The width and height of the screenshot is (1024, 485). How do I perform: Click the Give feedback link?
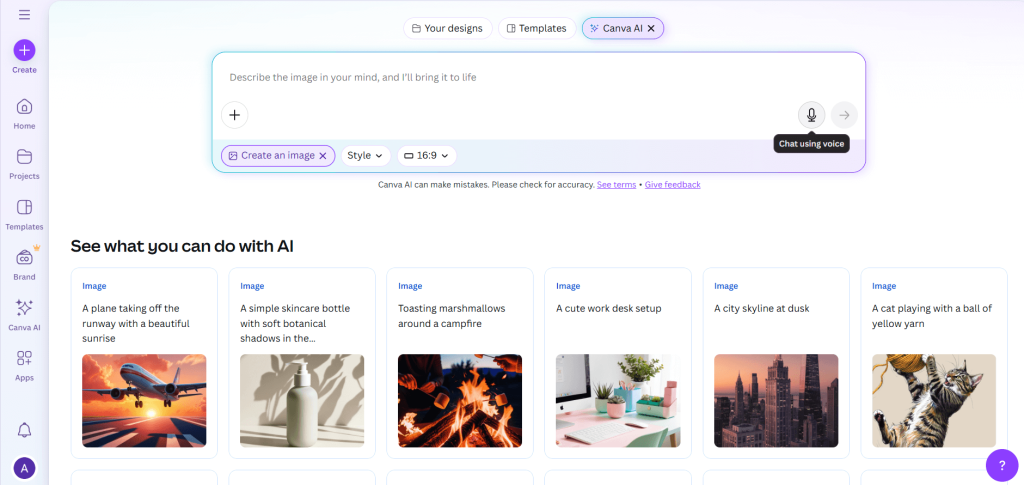(672, 185)
